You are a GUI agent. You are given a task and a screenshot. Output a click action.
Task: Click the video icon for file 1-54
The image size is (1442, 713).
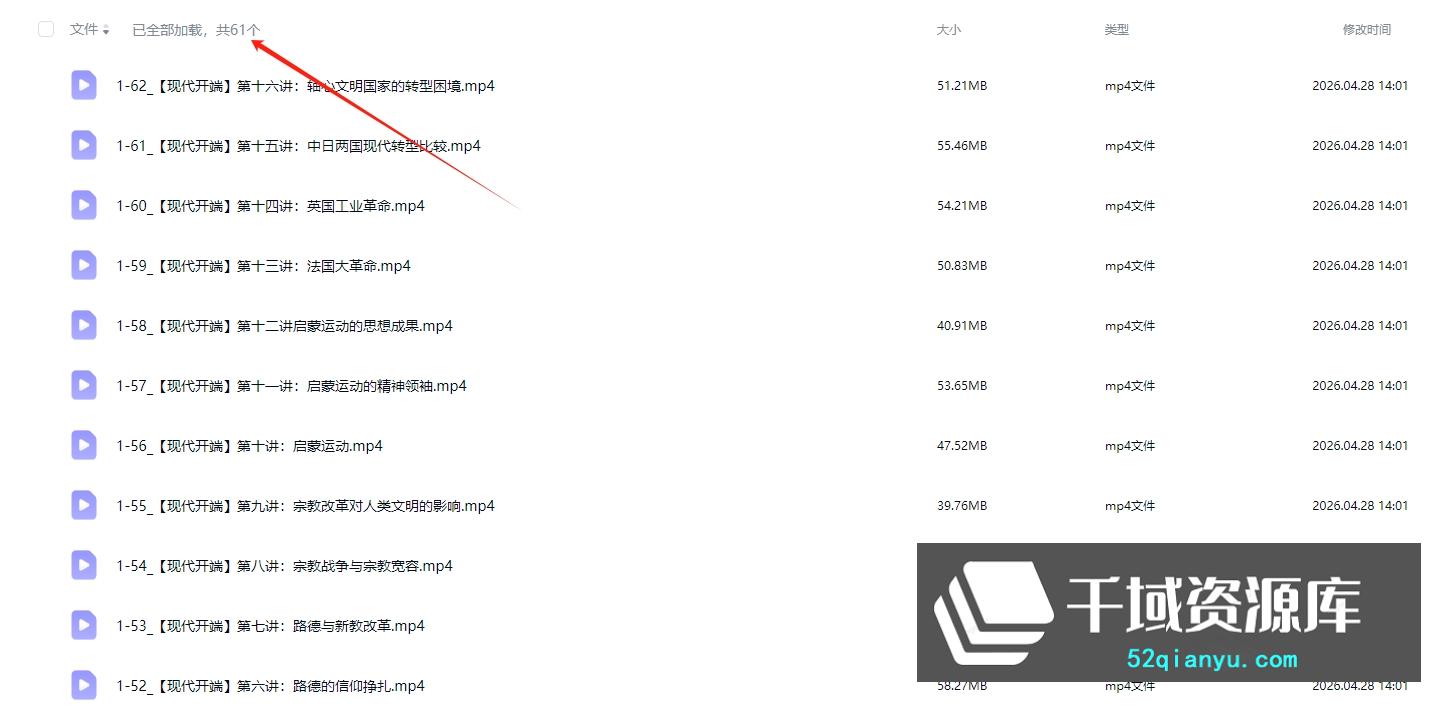(84, 566)
